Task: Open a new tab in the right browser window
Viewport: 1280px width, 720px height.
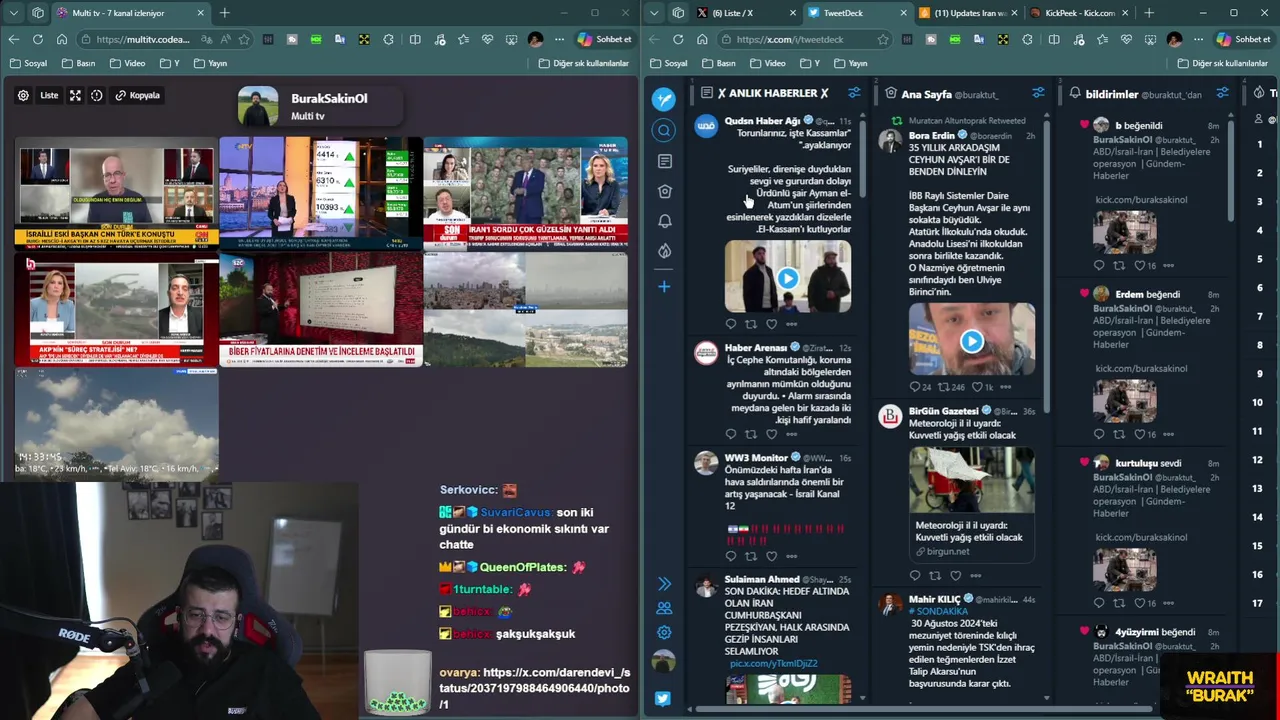Action: click(1148, 13)
